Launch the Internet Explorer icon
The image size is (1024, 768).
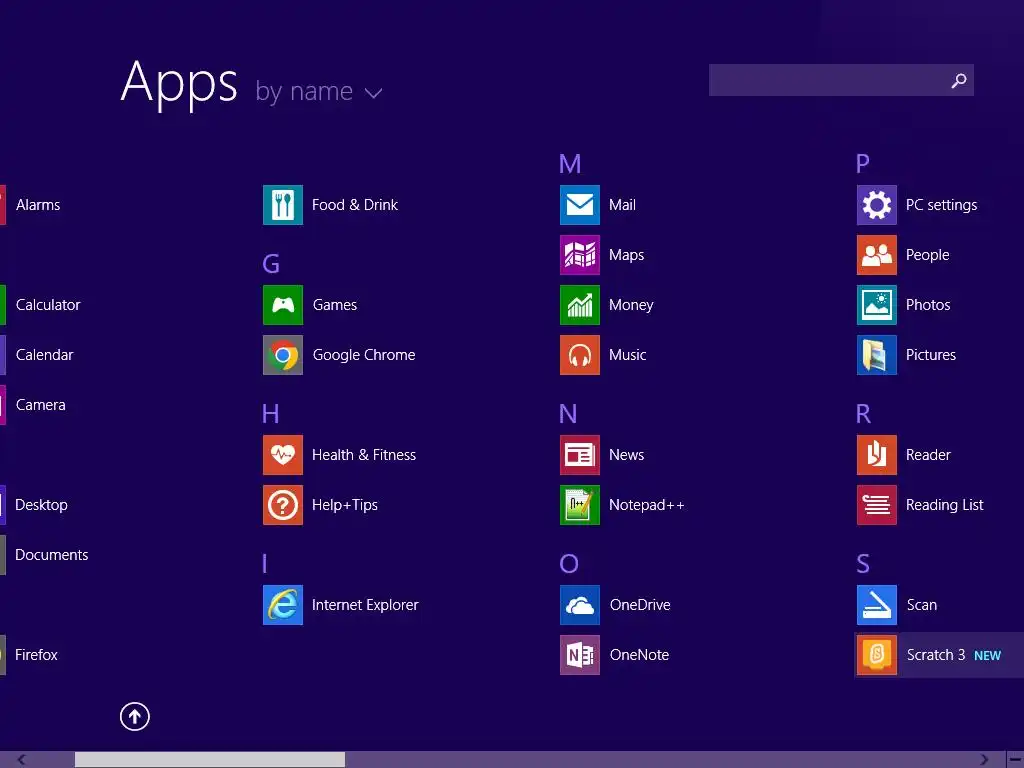click(283, 605)
